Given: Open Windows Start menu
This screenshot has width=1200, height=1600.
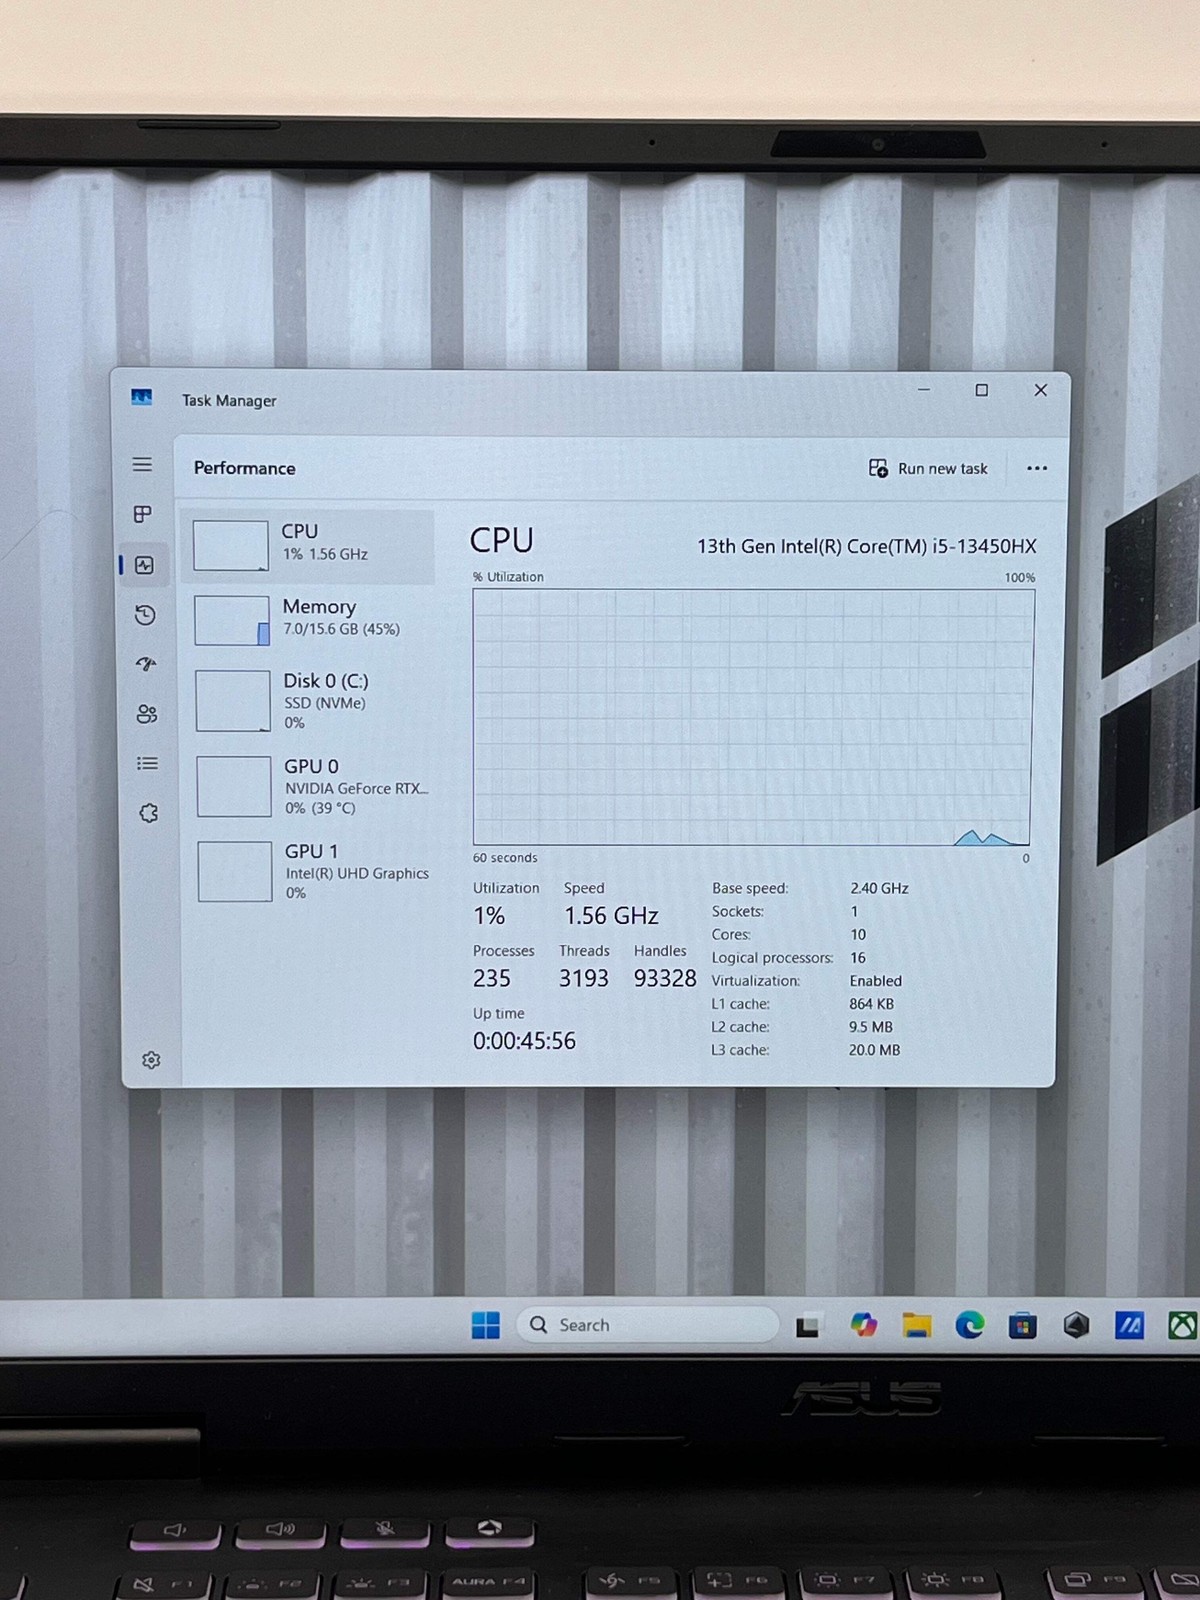Looking at the screenshot, I should point(486,1325).
